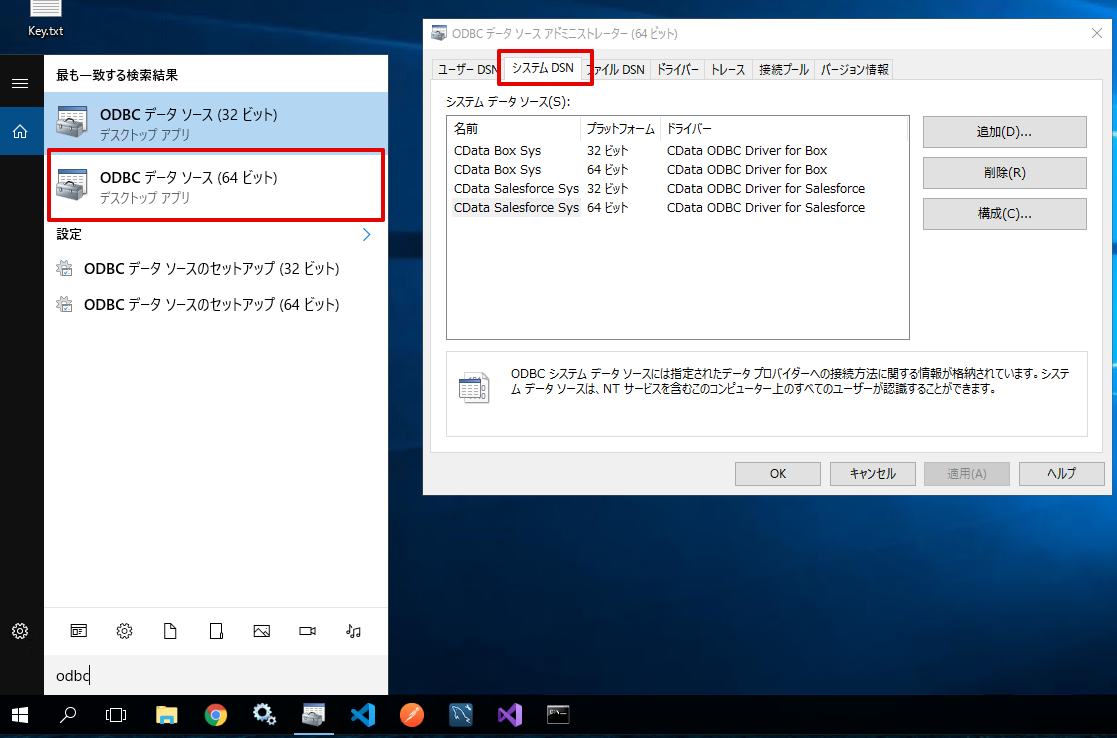The image size is (1117, 738).
Task: Open Google Chrome from the taskbar
Action: tap(216, 714)
